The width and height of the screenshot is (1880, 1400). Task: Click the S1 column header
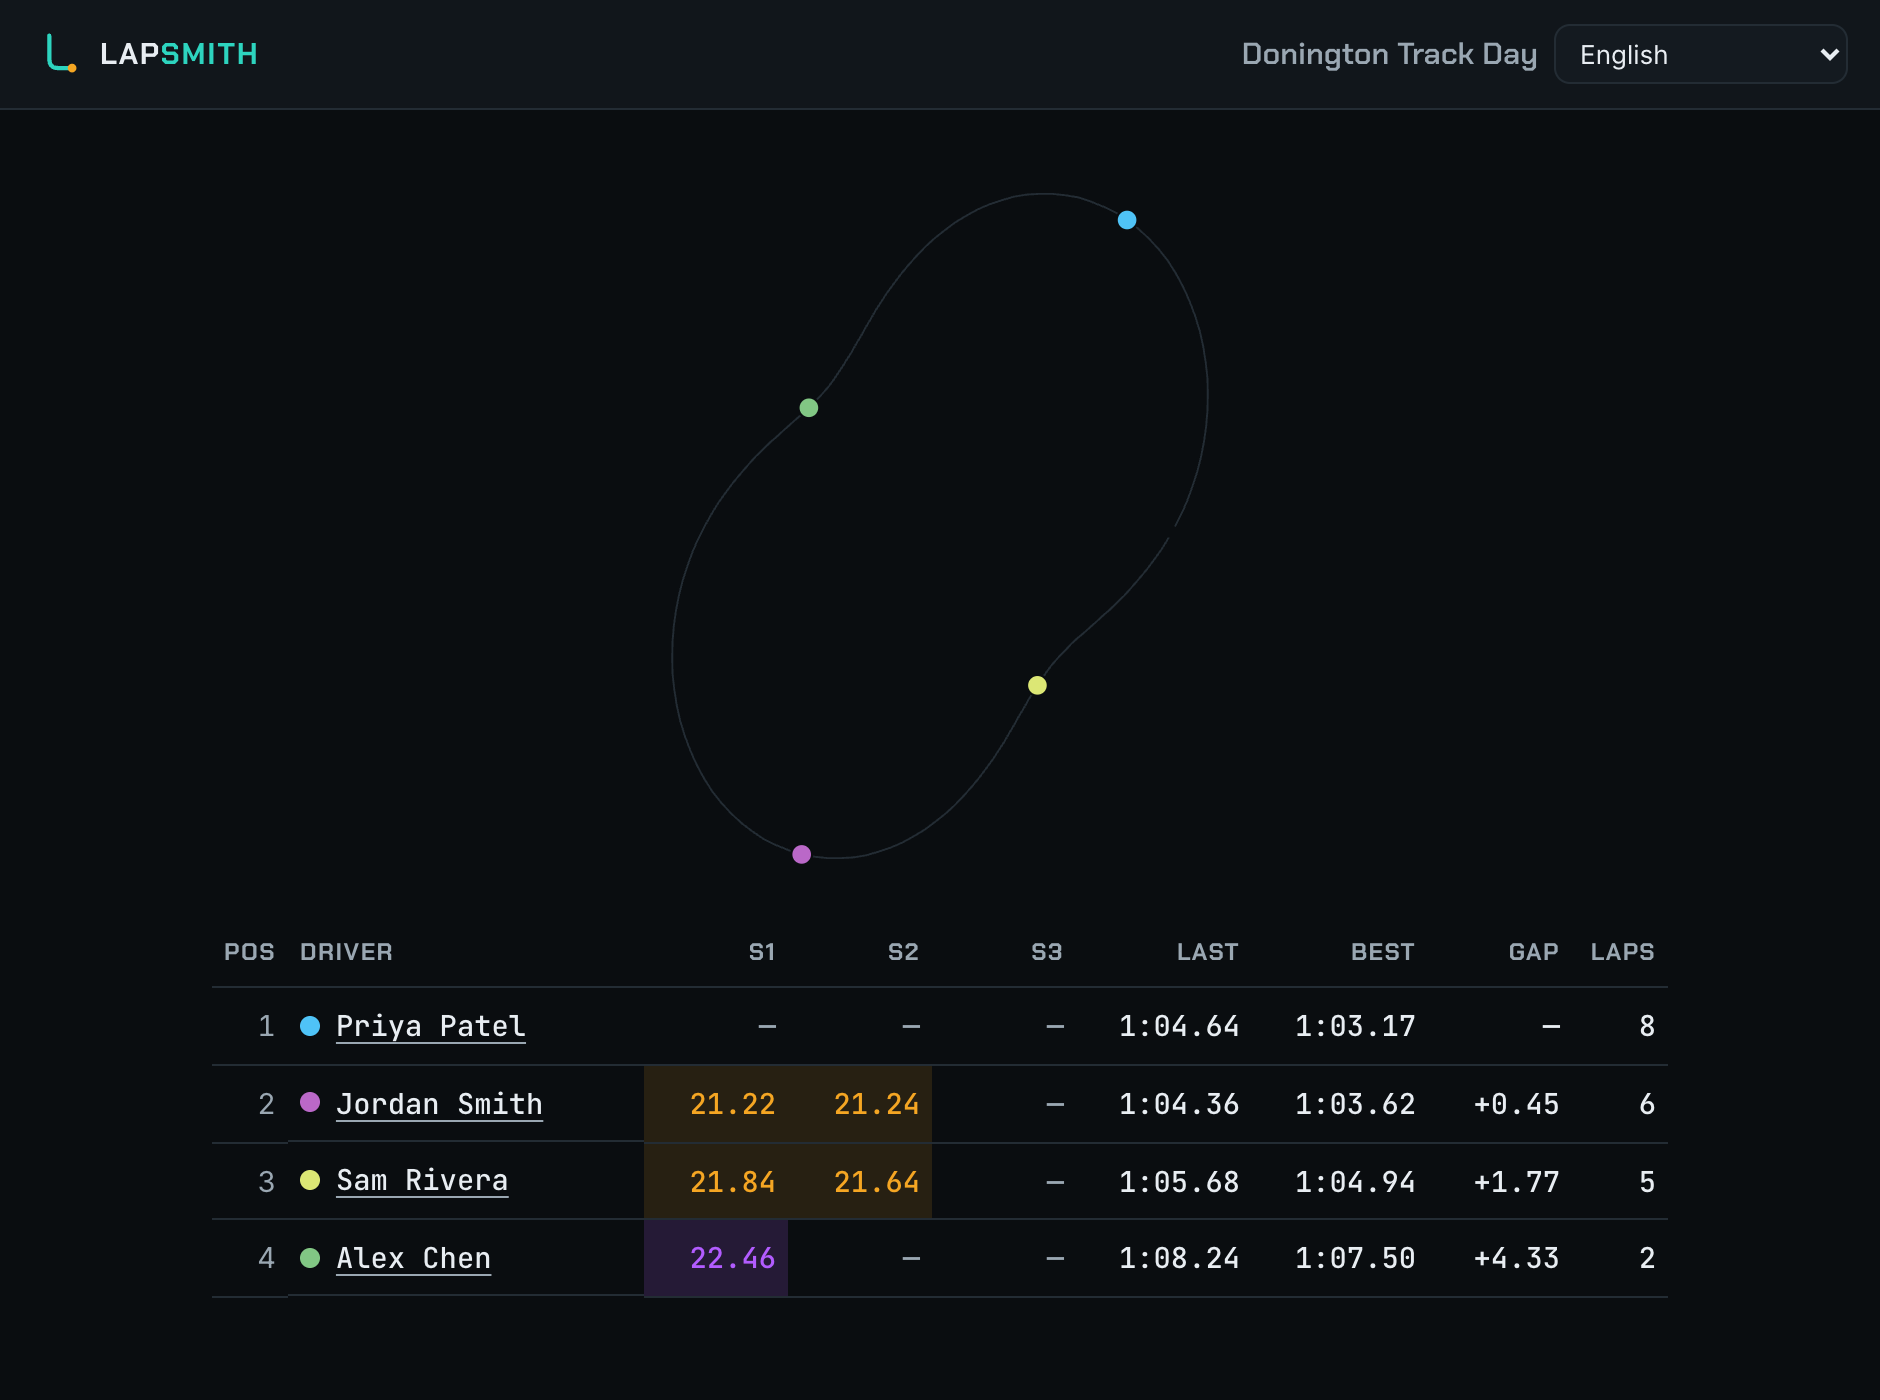tap(762, 952)
